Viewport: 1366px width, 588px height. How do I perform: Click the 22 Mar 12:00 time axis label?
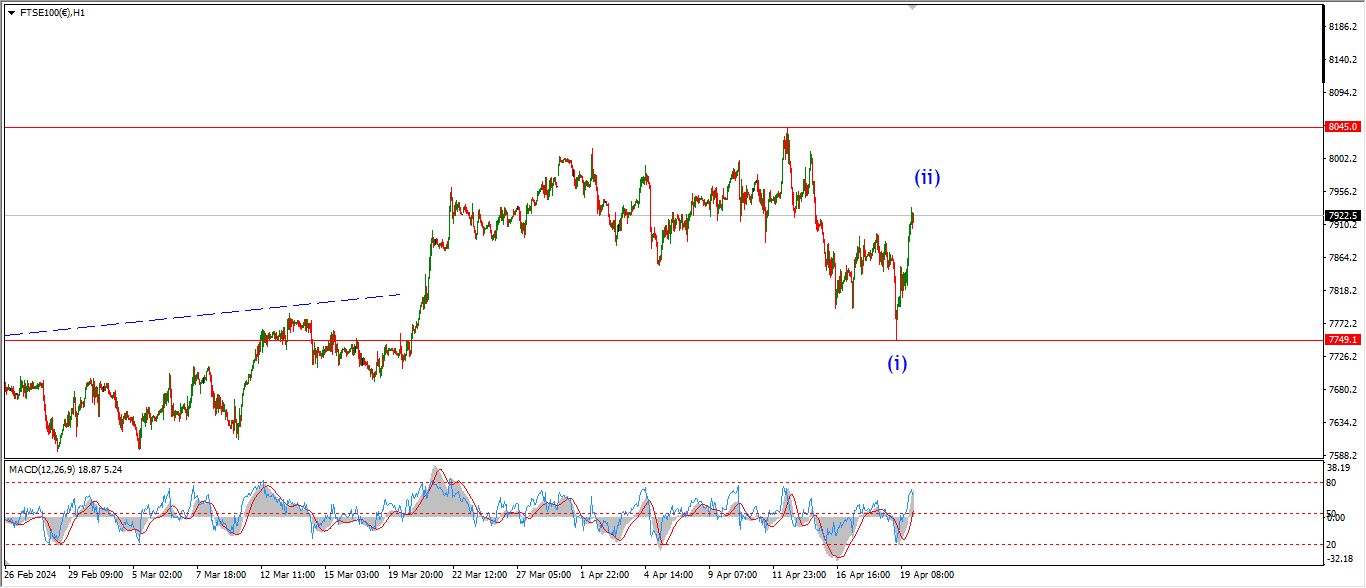479,576
